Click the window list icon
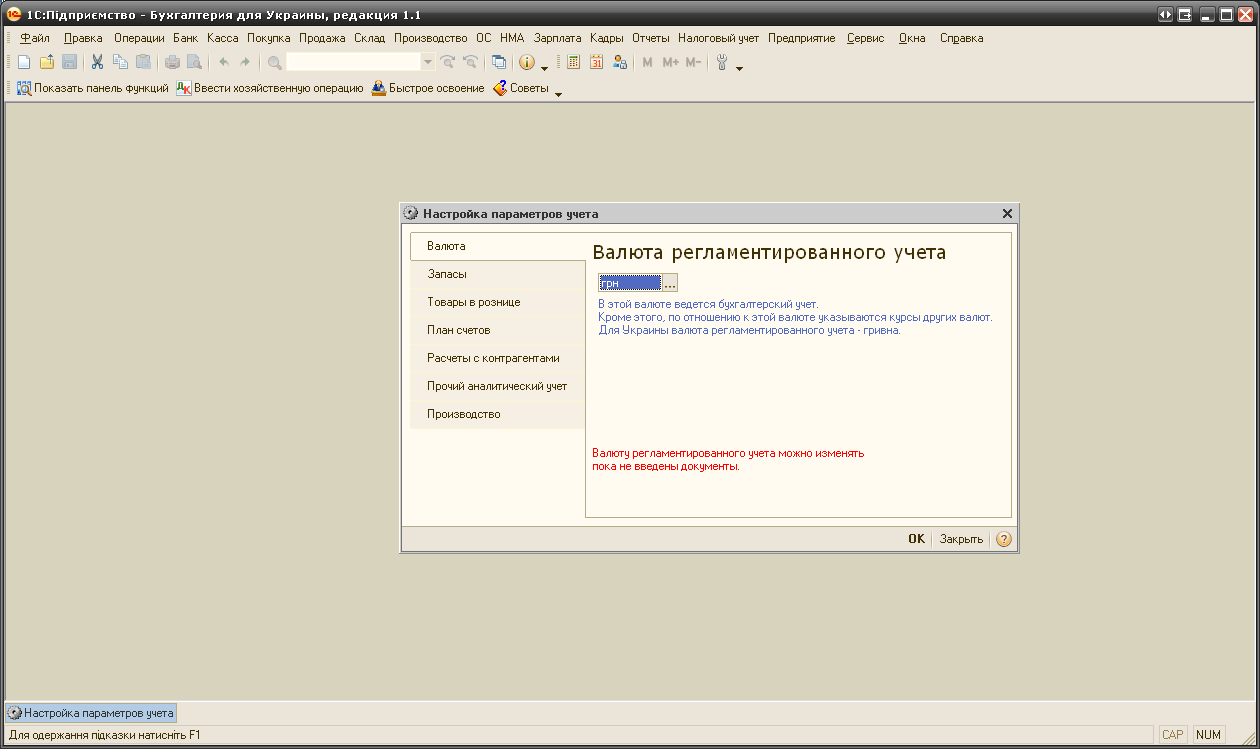Viewport: 1260px width, 749px height. 499,62
